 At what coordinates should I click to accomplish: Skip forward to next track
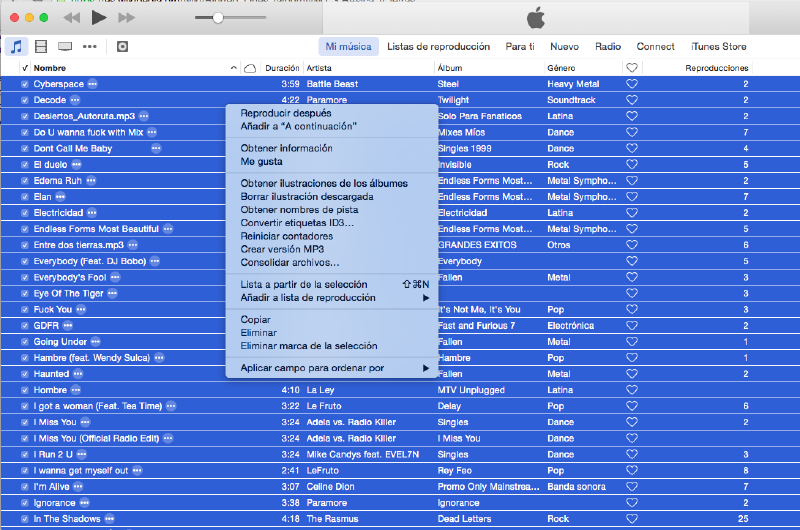click(x=126, y=18)
